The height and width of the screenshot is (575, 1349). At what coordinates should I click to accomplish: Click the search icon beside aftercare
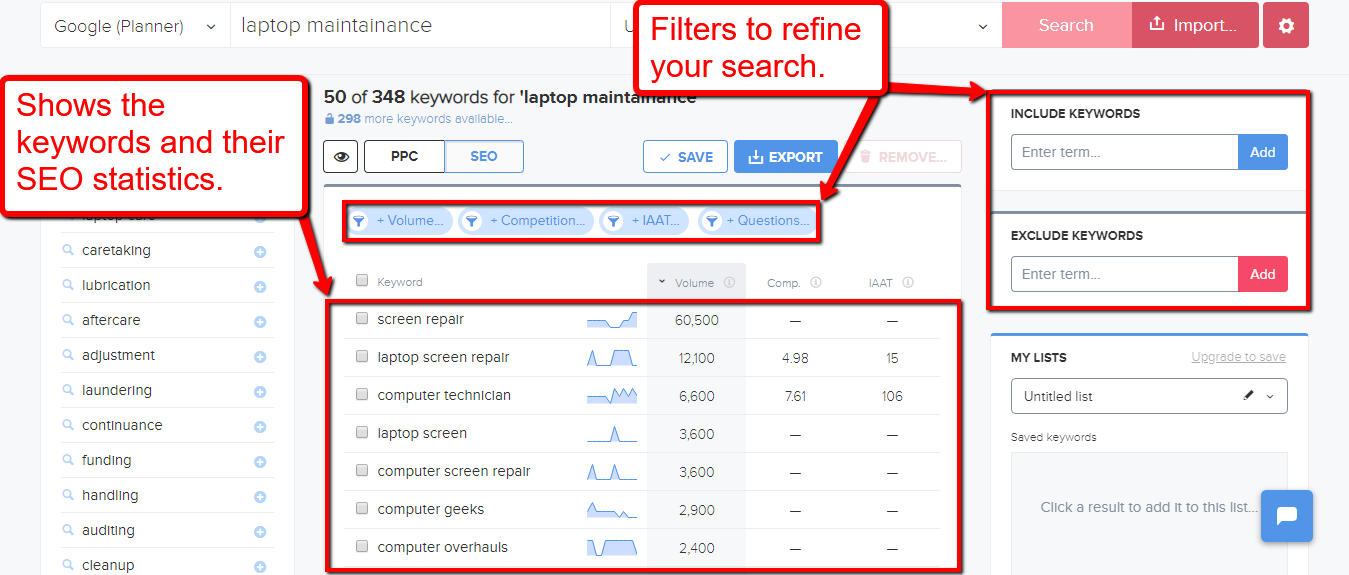pos(68,320)
